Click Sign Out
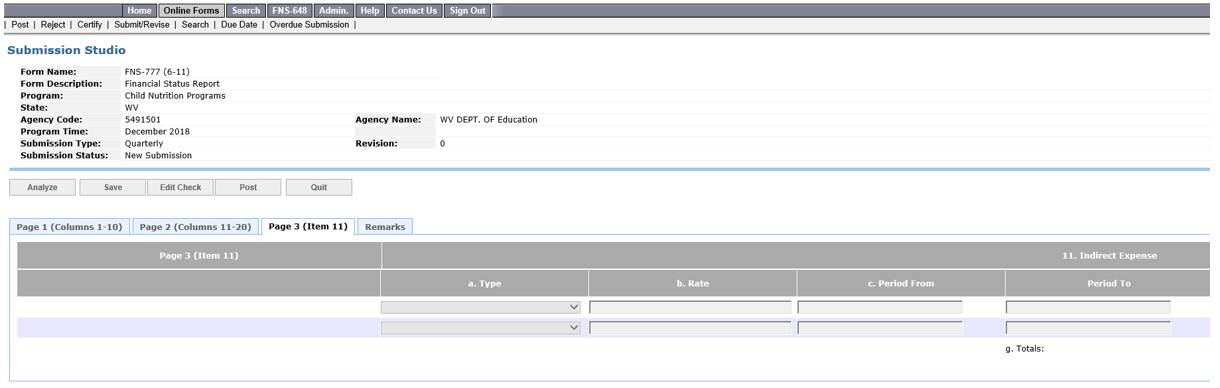 point(467,10)
